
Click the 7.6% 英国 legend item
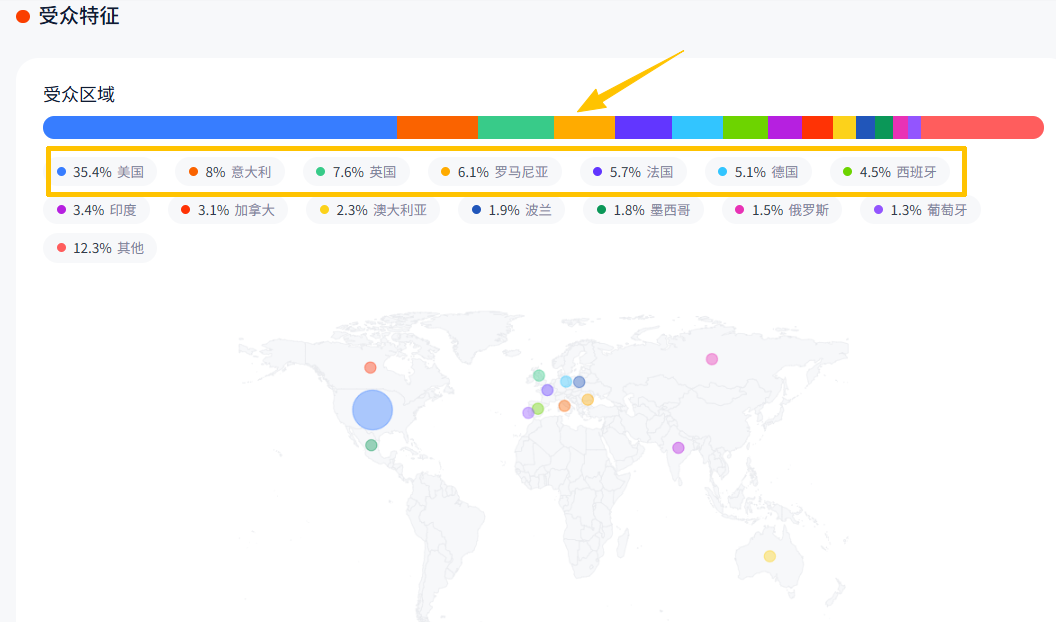point(356,172)
